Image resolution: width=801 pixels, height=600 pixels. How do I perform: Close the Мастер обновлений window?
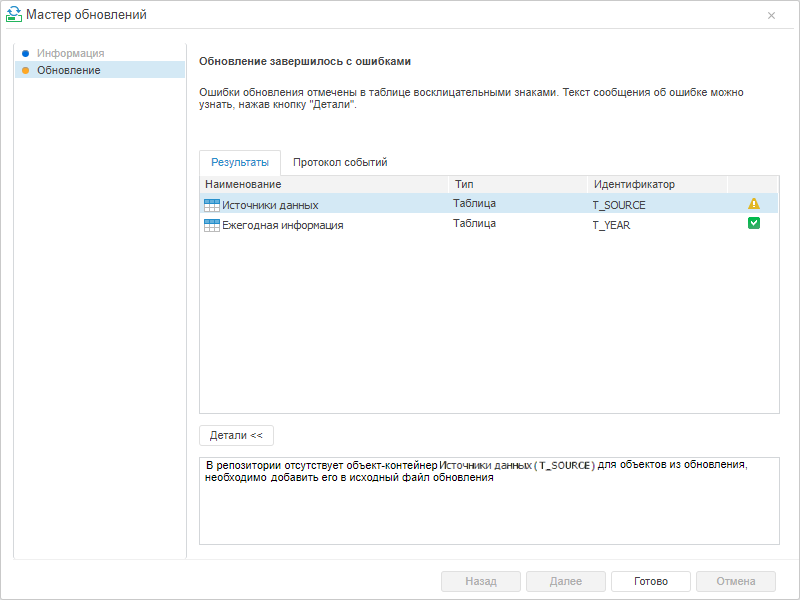pyautogui.click(x=771, y=16)
